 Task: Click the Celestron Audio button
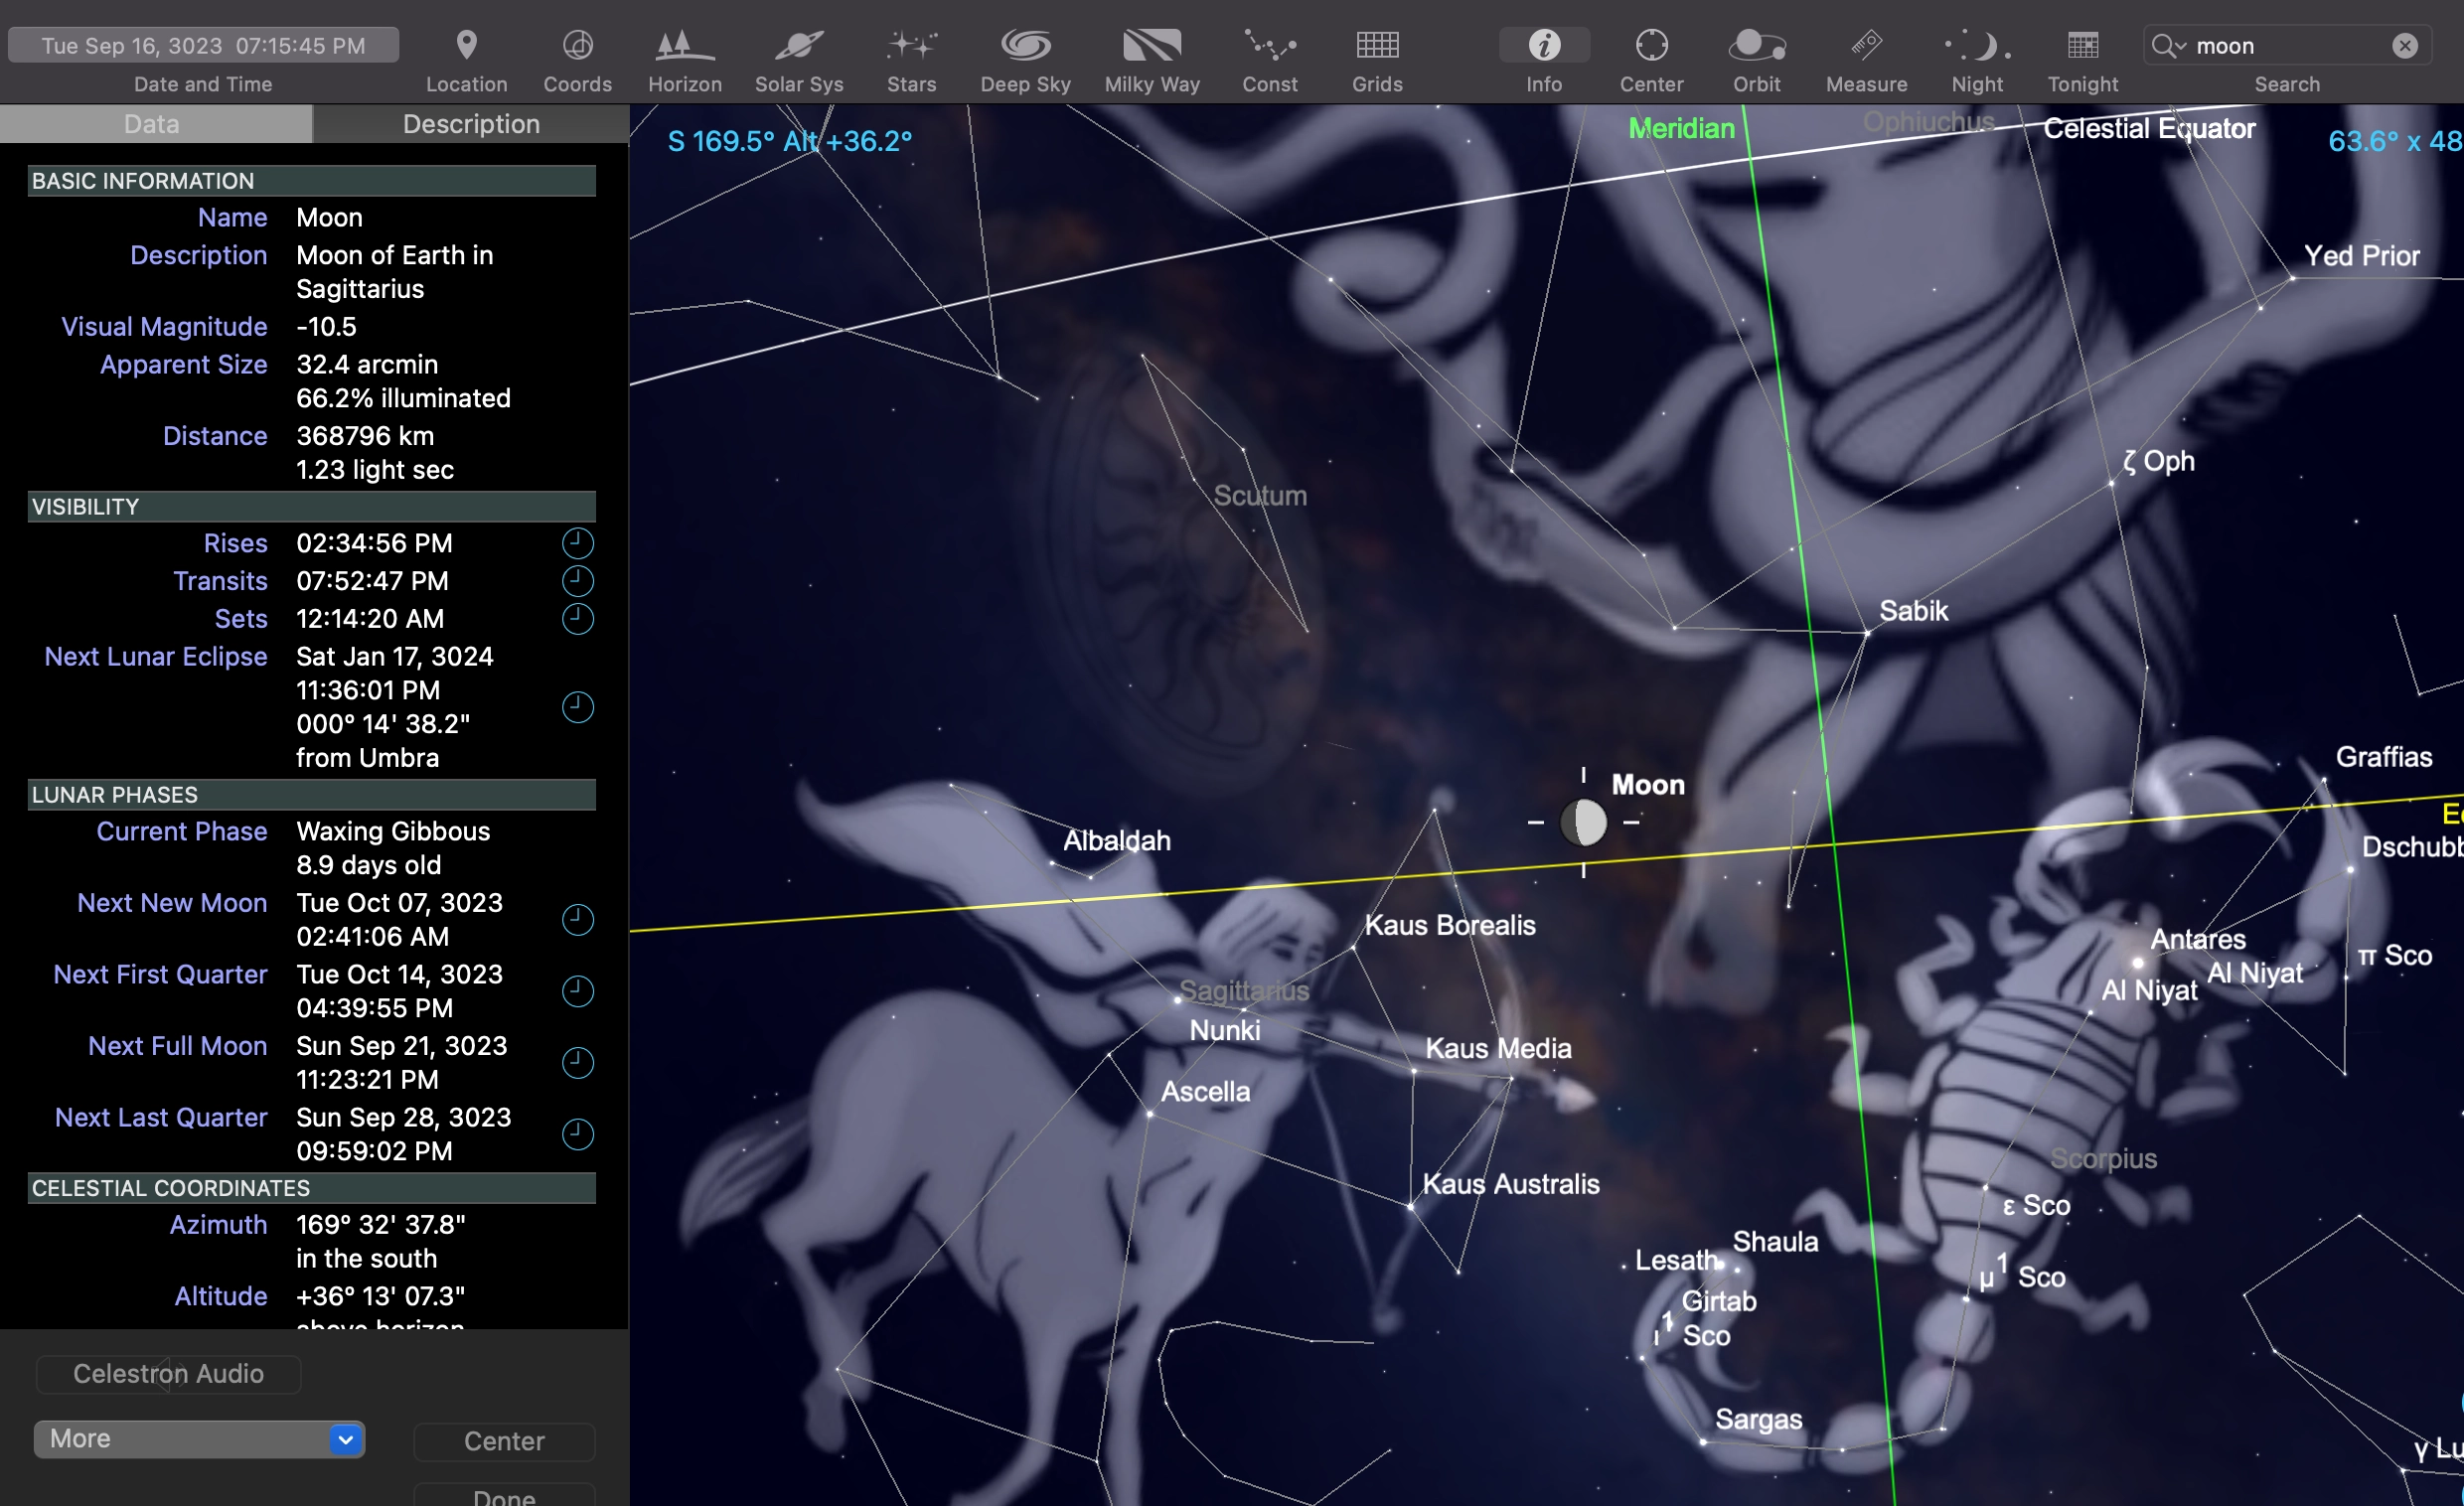click(168, 1374)
